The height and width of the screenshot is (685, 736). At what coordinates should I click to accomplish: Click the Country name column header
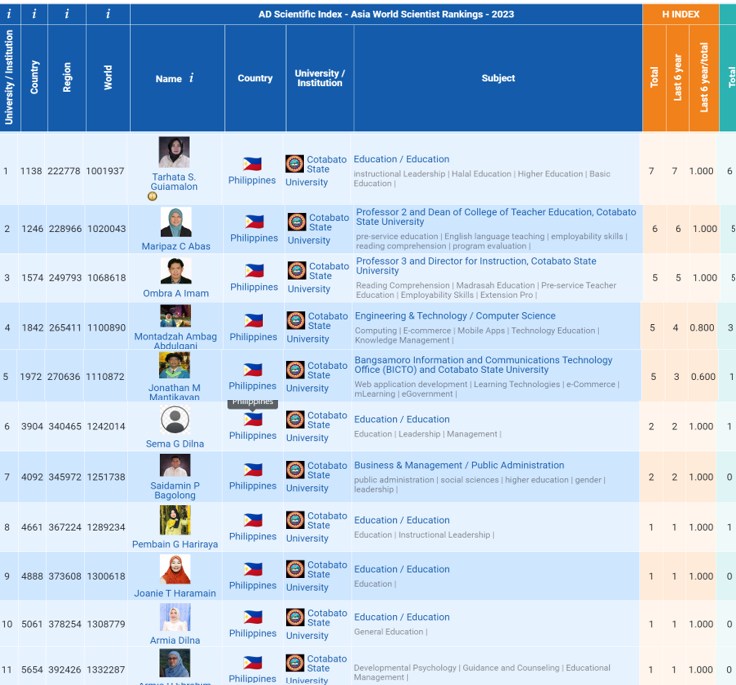255,78
